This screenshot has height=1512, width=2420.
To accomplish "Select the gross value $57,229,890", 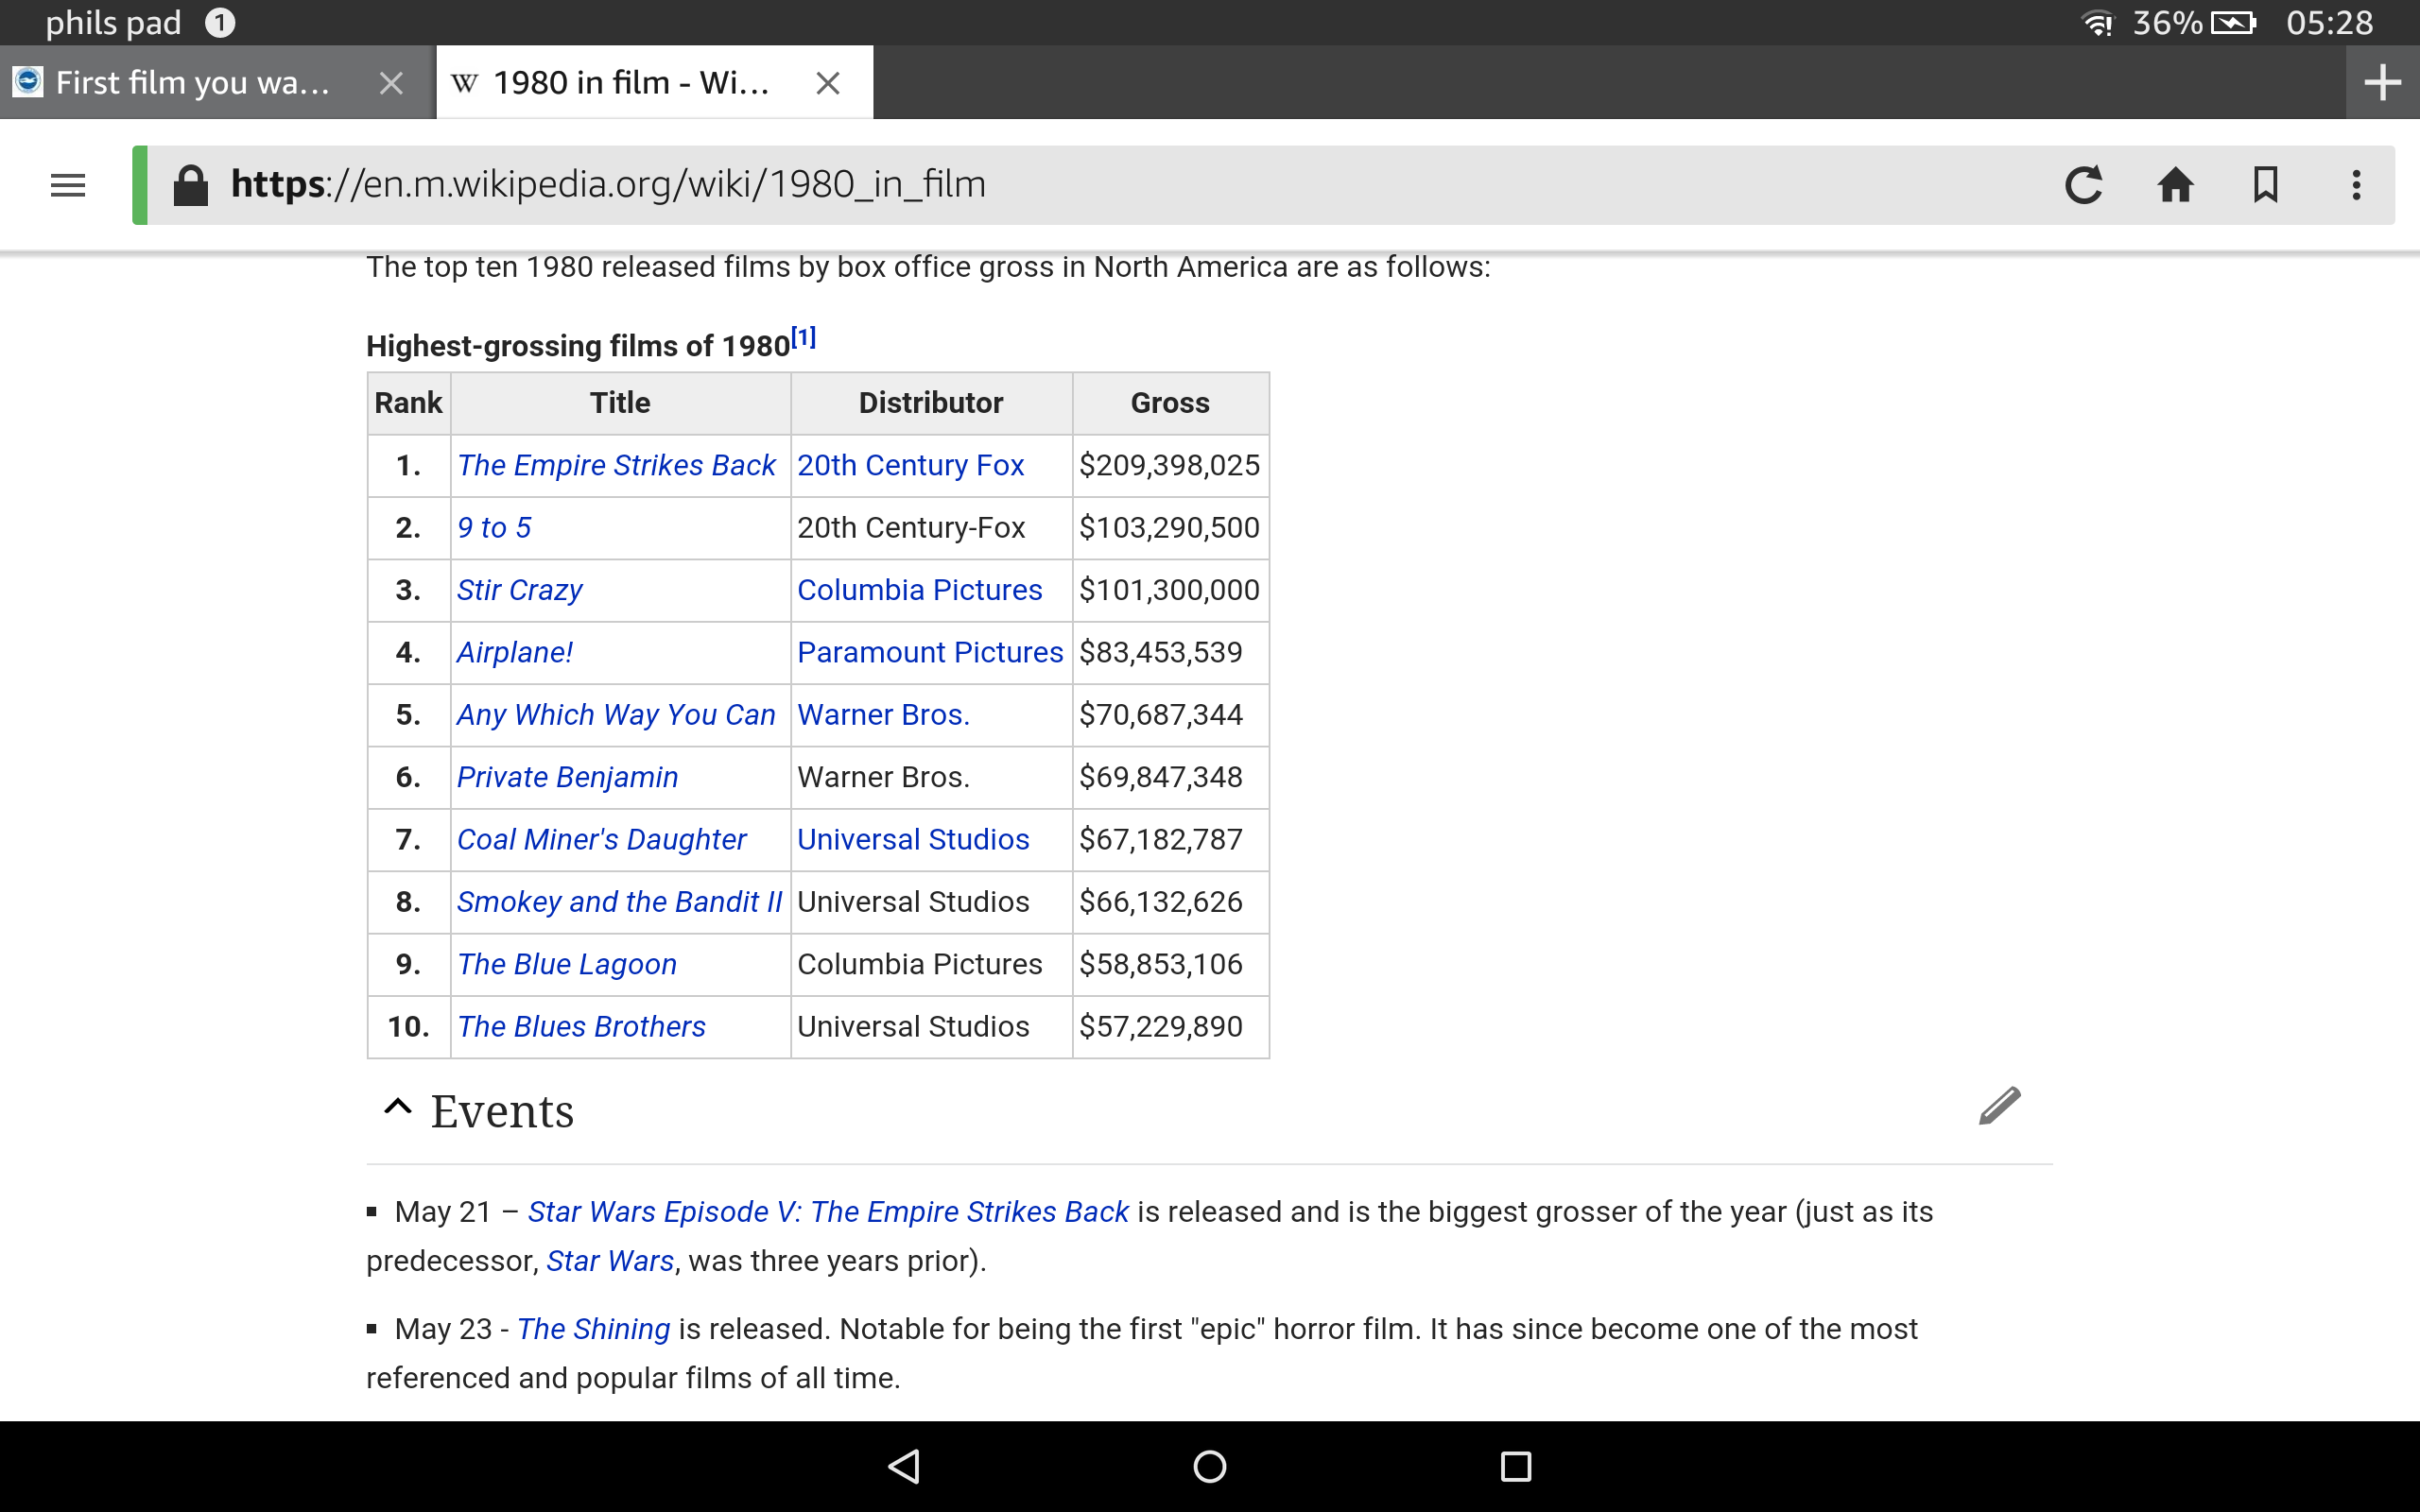I will [x=1160, y=1026].
